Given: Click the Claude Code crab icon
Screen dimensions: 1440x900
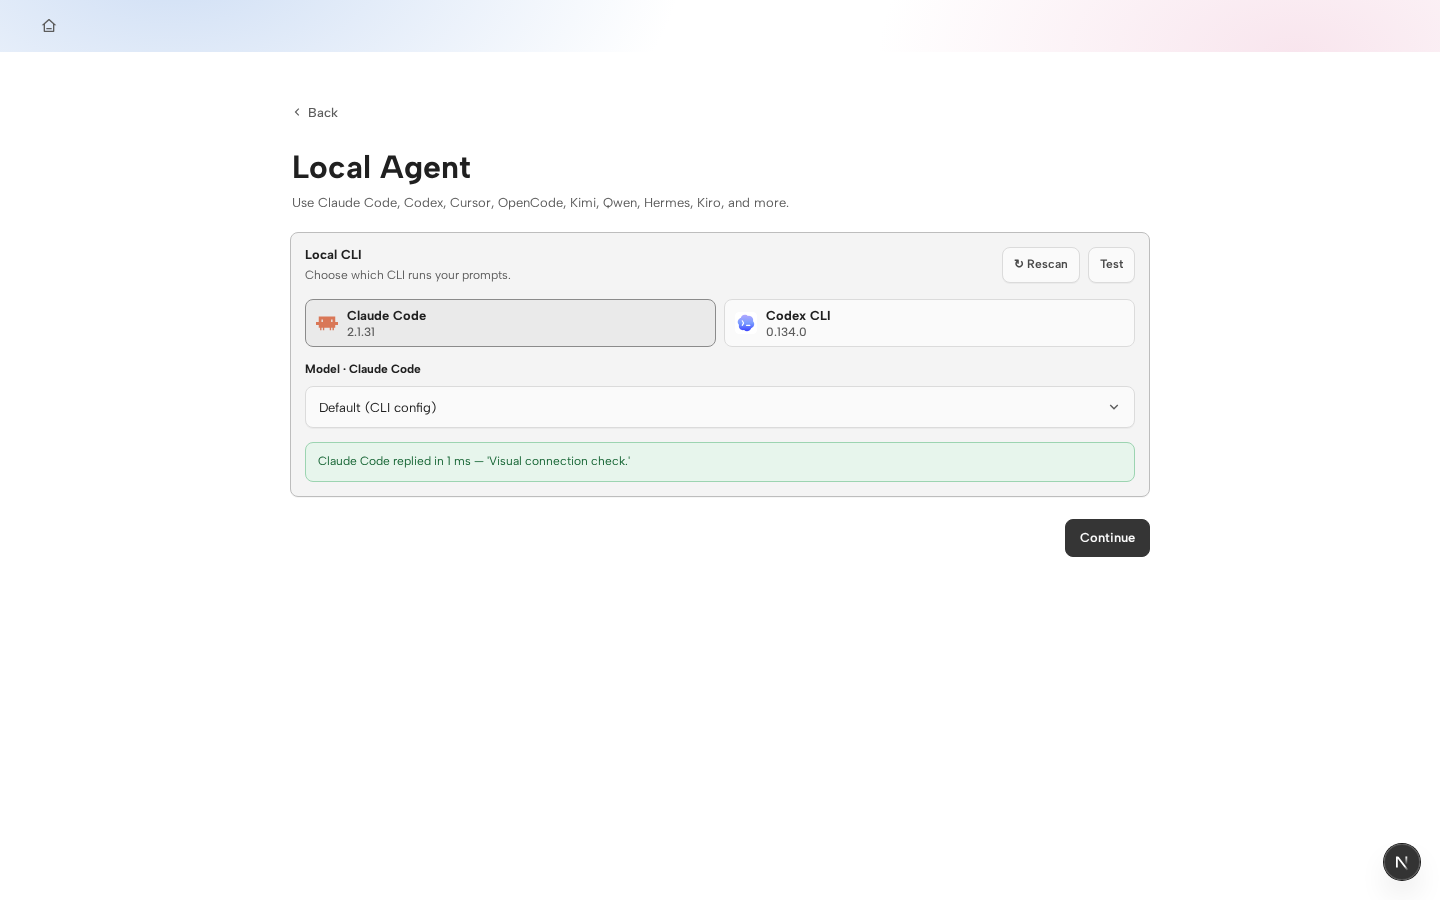Looking at the screenshot, I should pyautogui.click(x=327, y=323).
